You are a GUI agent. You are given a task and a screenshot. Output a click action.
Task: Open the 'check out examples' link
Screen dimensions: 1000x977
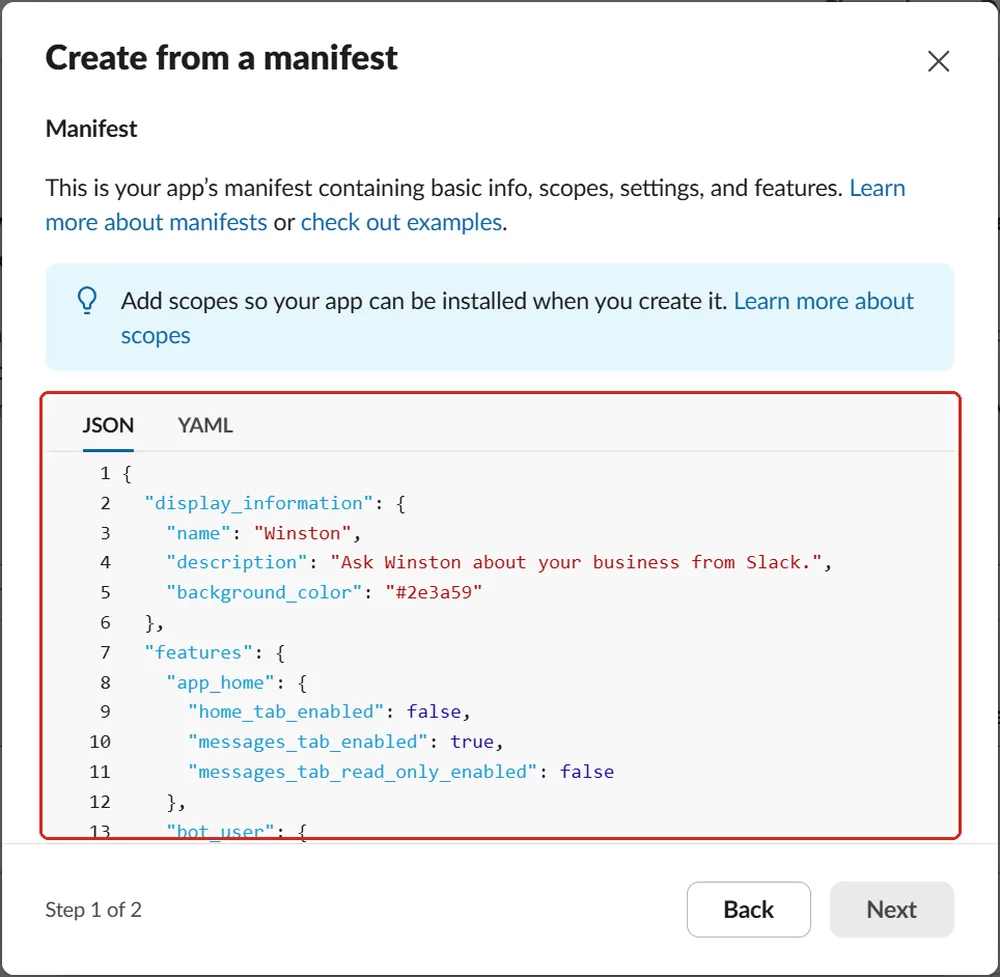(401, 223)
